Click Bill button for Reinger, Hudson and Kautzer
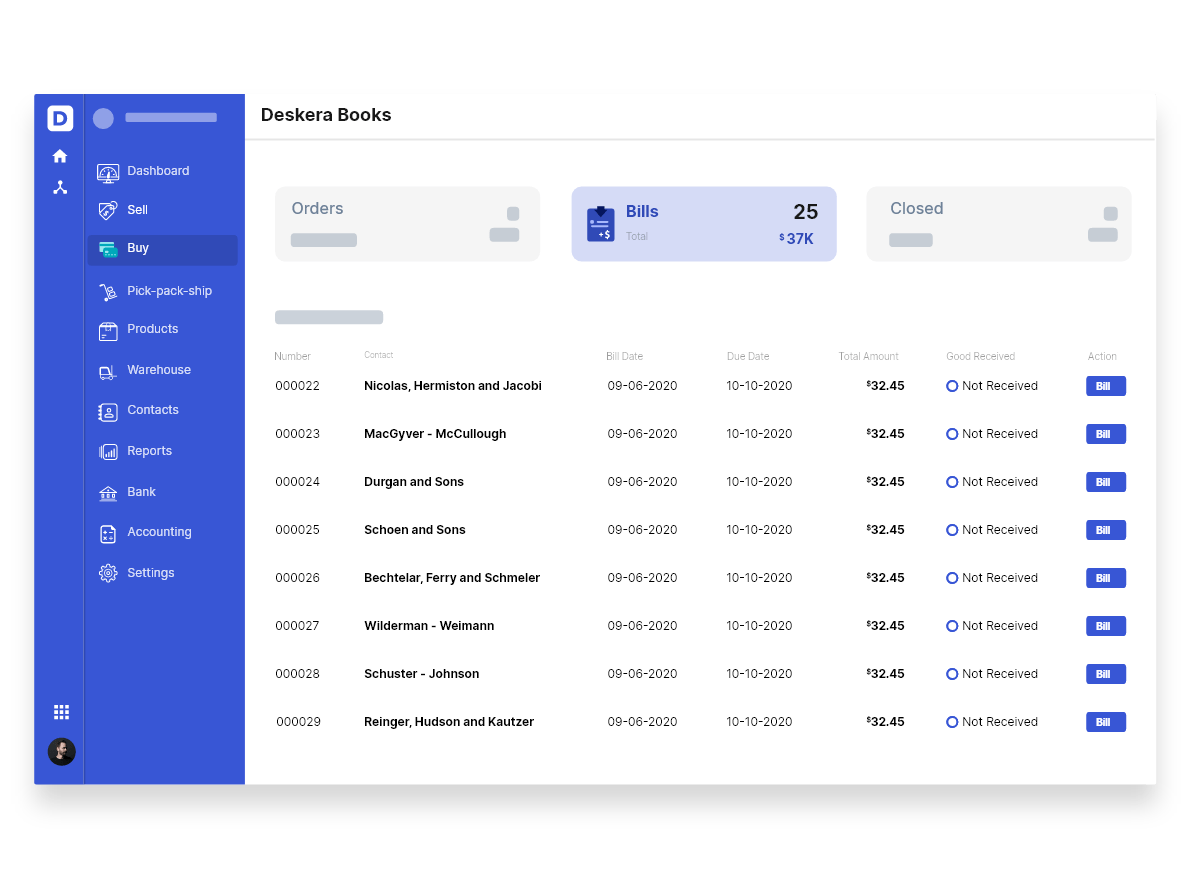The height and width of the screenshot is (880, 1193). tap(1106, 721)
